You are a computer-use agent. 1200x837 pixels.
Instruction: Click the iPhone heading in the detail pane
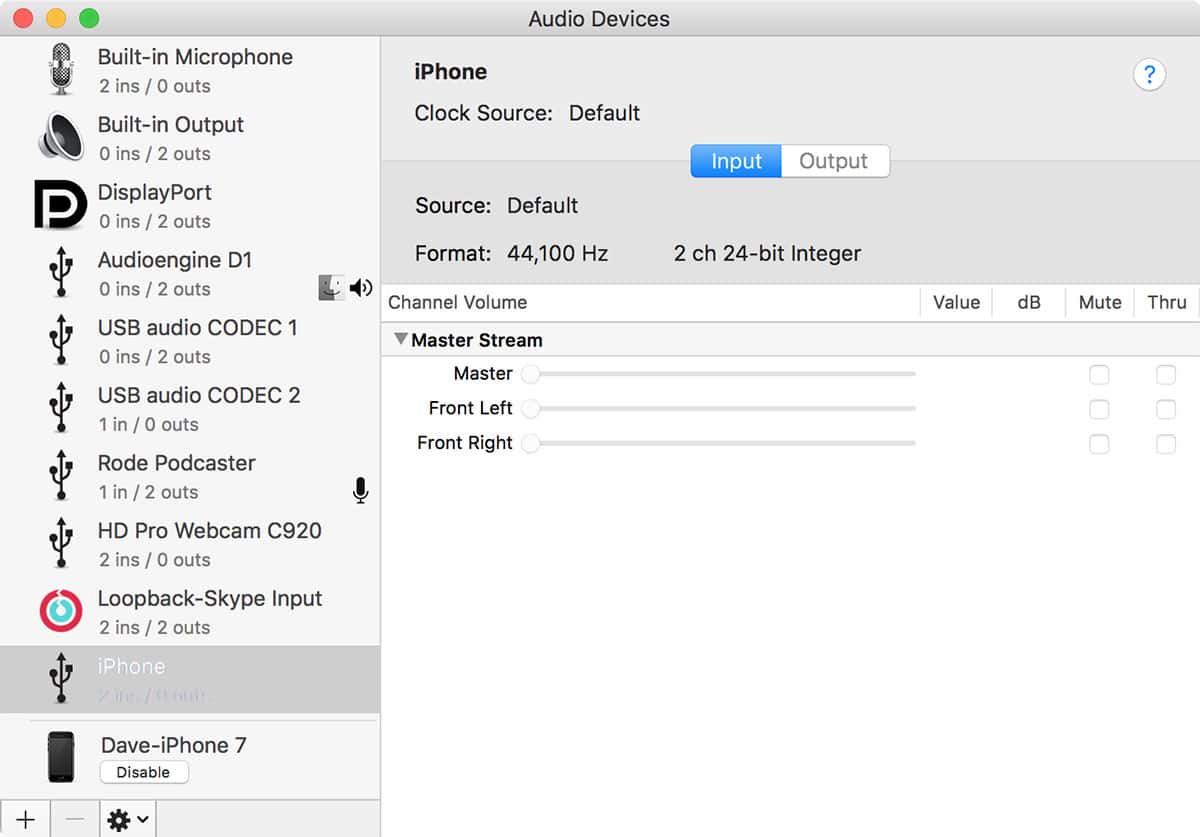click(451, 72)
